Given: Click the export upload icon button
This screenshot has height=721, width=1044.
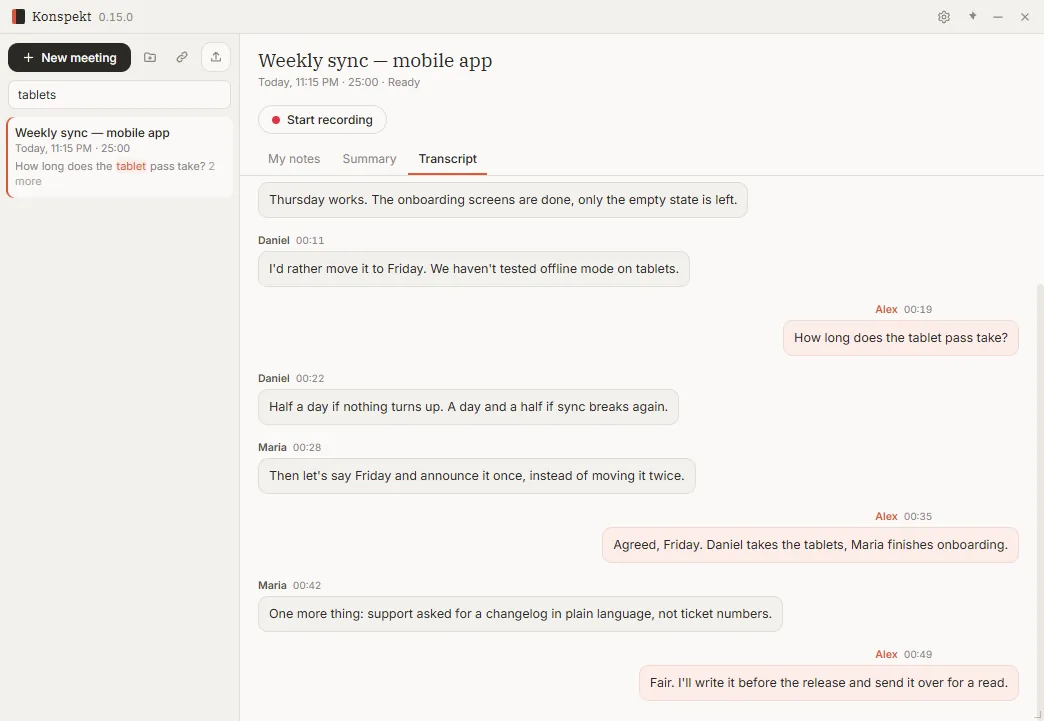Looking at the screenshot, I should pos(216,57).
